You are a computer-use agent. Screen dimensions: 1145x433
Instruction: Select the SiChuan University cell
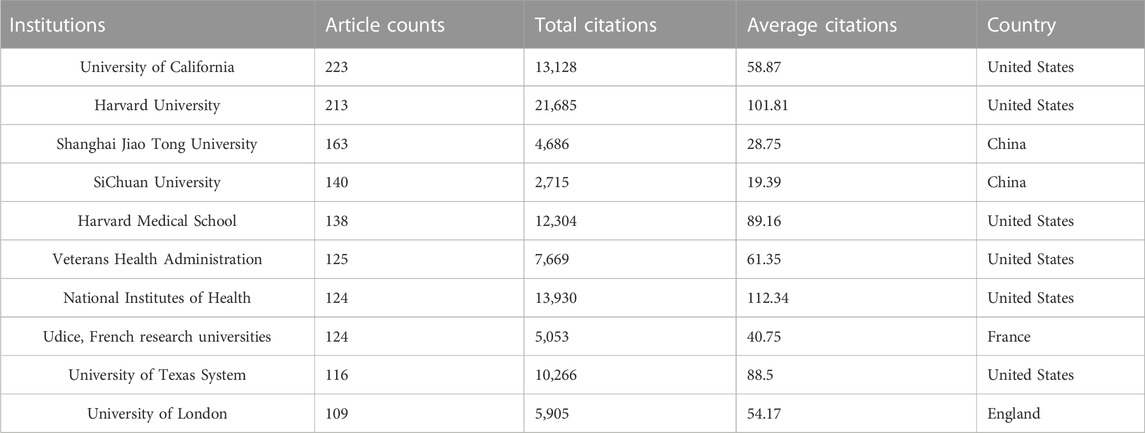157,182
